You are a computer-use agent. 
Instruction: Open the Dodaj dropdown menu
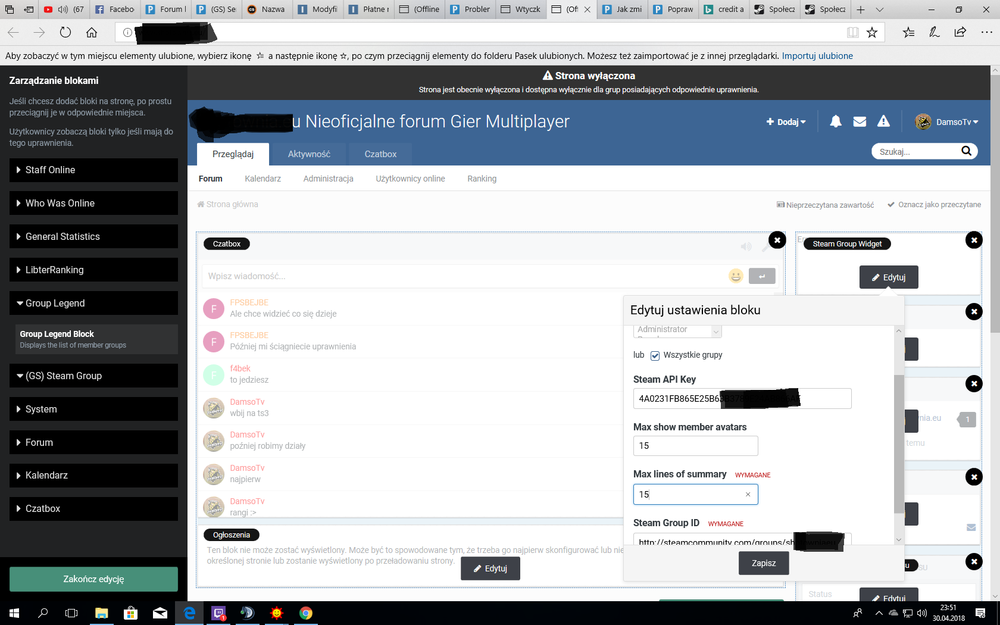click(x=786, y=122)
